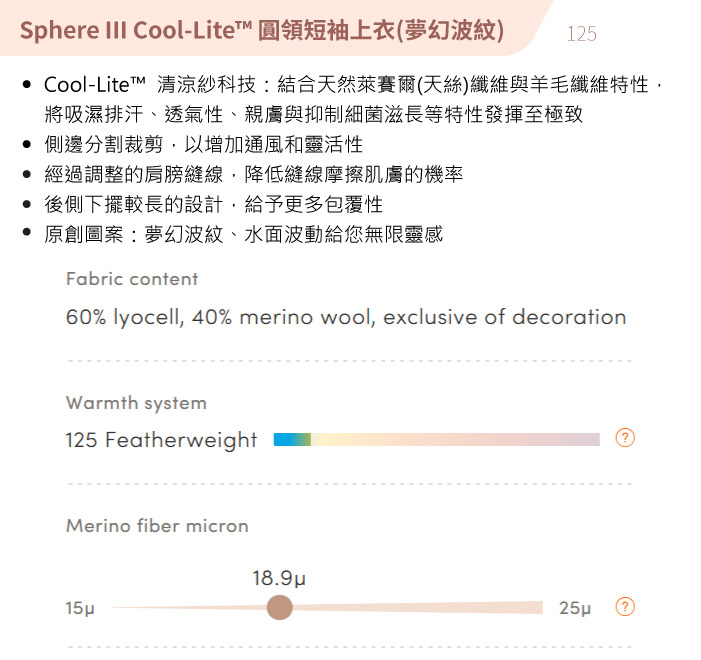Click the 18.9μ value label above handle
This screenshot has height=660, width=701.
click(279, 578)
